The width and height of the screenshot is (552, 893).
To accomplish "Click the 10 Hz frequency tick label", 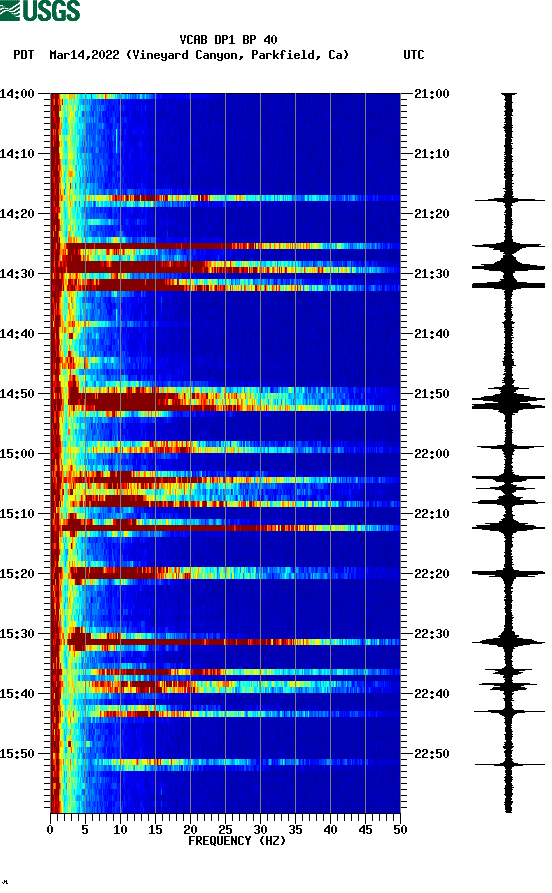I will click(x=120, y=830).
